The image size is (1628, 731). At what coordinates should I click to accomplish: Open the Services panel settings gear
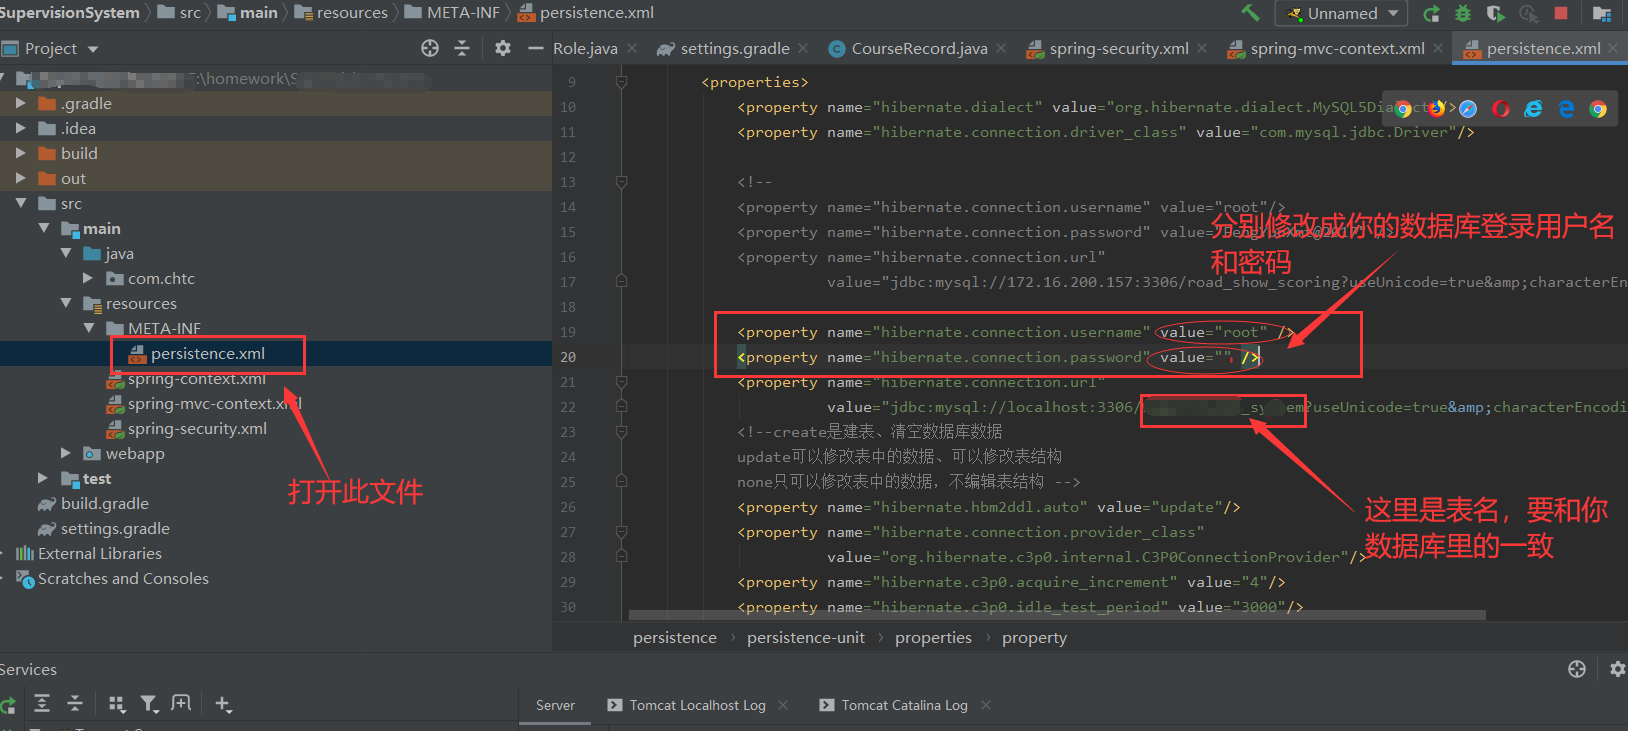pyautogui.click(x=1617, y=669)
